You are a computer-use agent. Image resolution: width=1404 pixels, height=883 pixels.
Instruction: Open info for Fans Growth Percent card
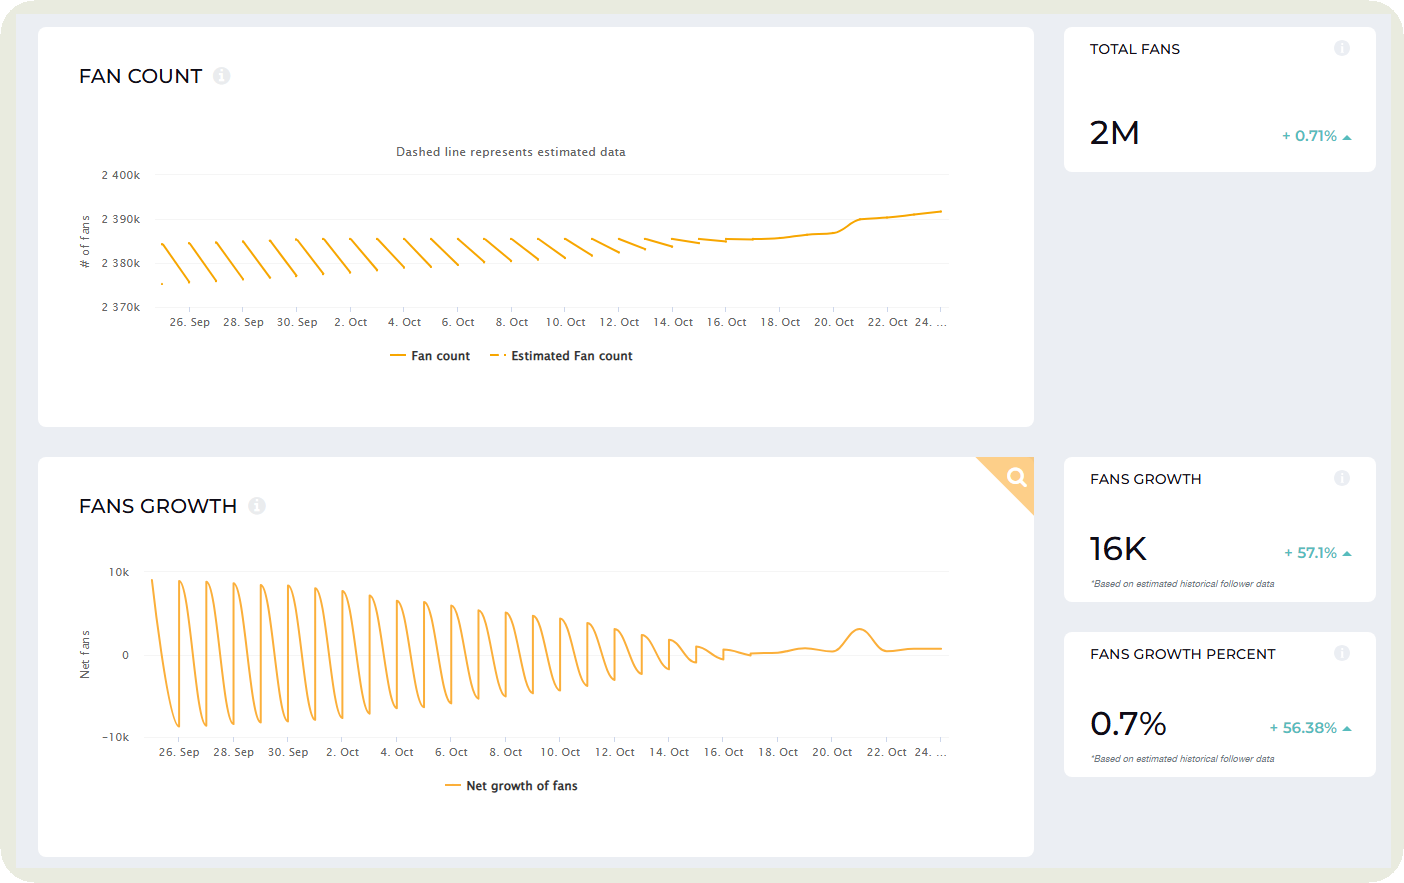click(x=1342, y=653)
